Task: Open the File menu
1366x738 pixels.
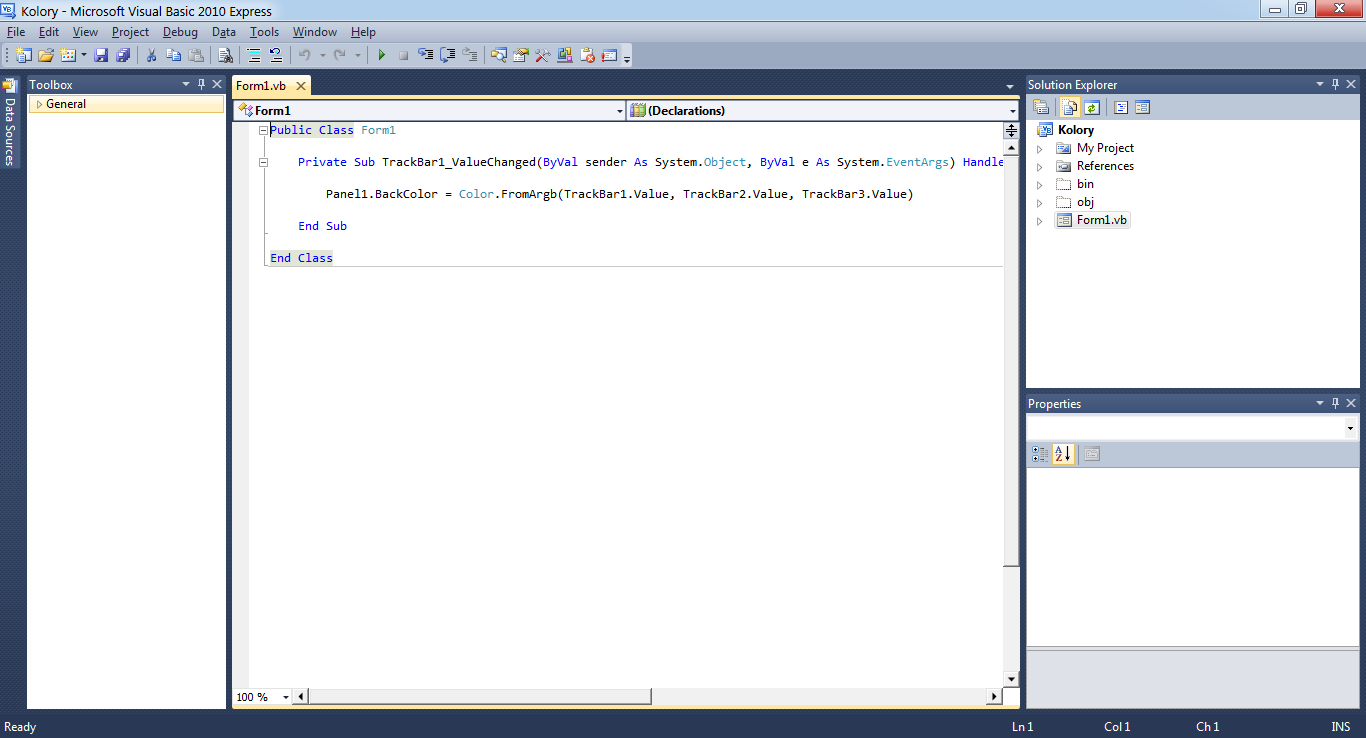Action: [16, 32]
